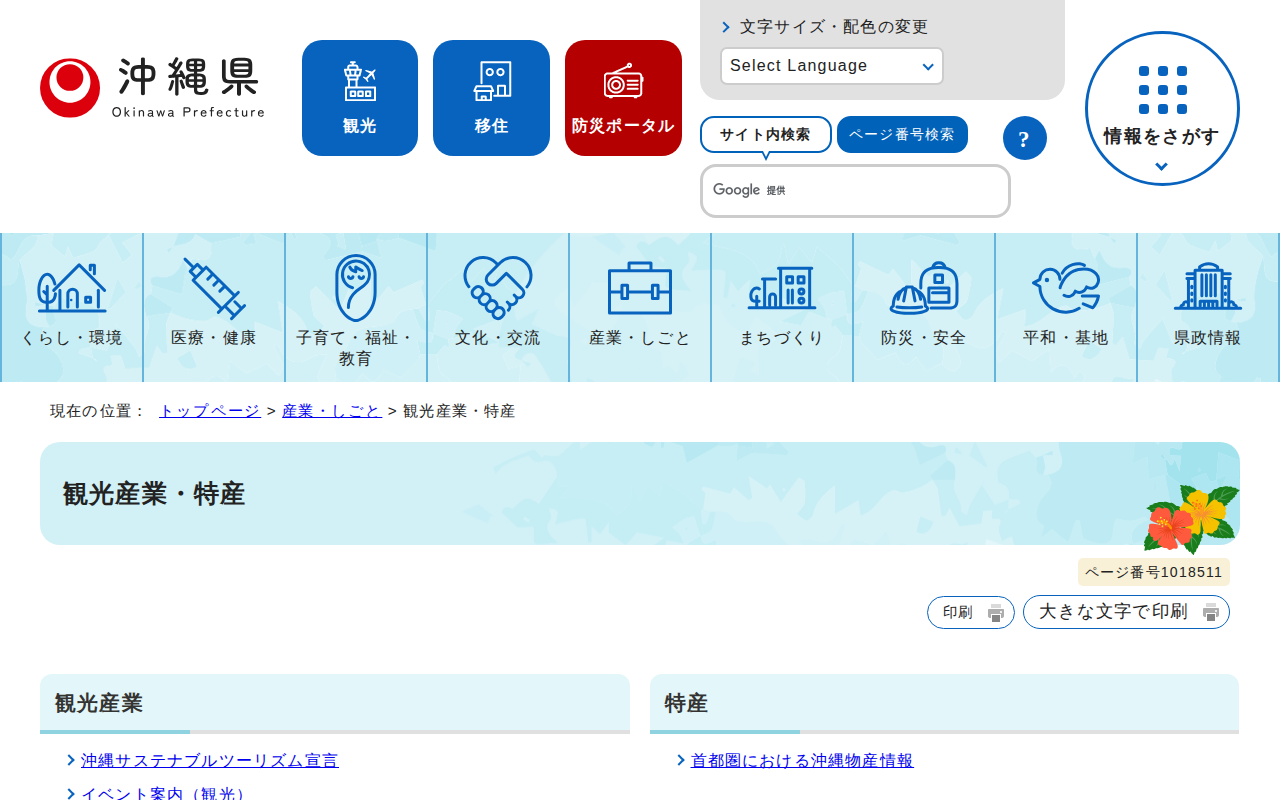Viewport: 1280px width, 800px height.
Task: Open 沖縄サステナブルツーリズム宣言 link
Action: 210,761
